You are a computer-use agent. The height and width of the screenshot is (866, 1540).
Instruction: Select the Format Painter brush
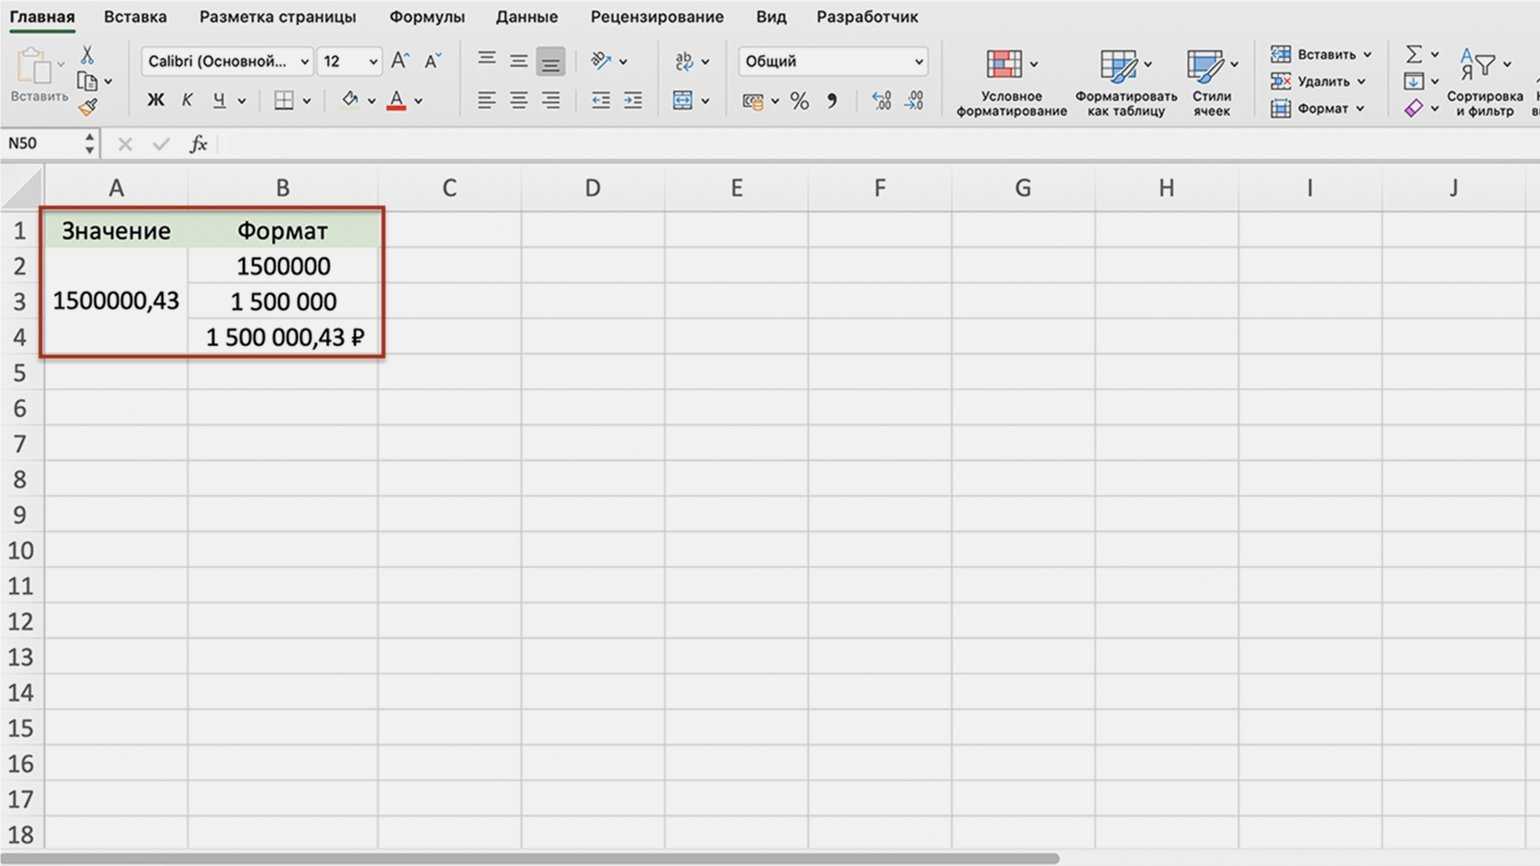tap(88, 107)
